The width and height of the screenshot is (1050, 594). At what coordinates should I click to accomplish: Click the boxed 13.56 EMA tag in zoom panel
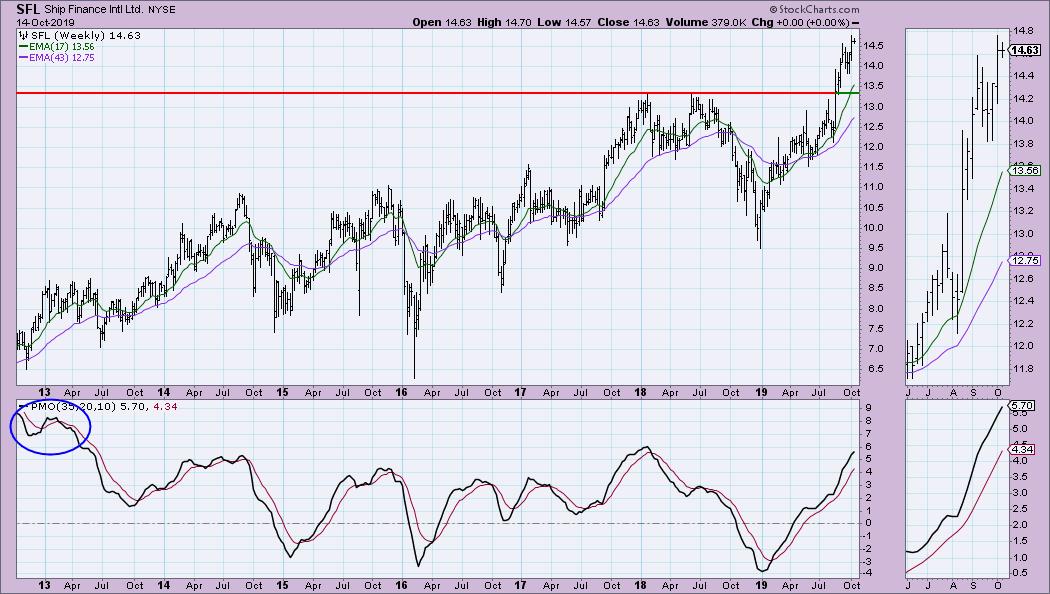(x=1025, y=171)
